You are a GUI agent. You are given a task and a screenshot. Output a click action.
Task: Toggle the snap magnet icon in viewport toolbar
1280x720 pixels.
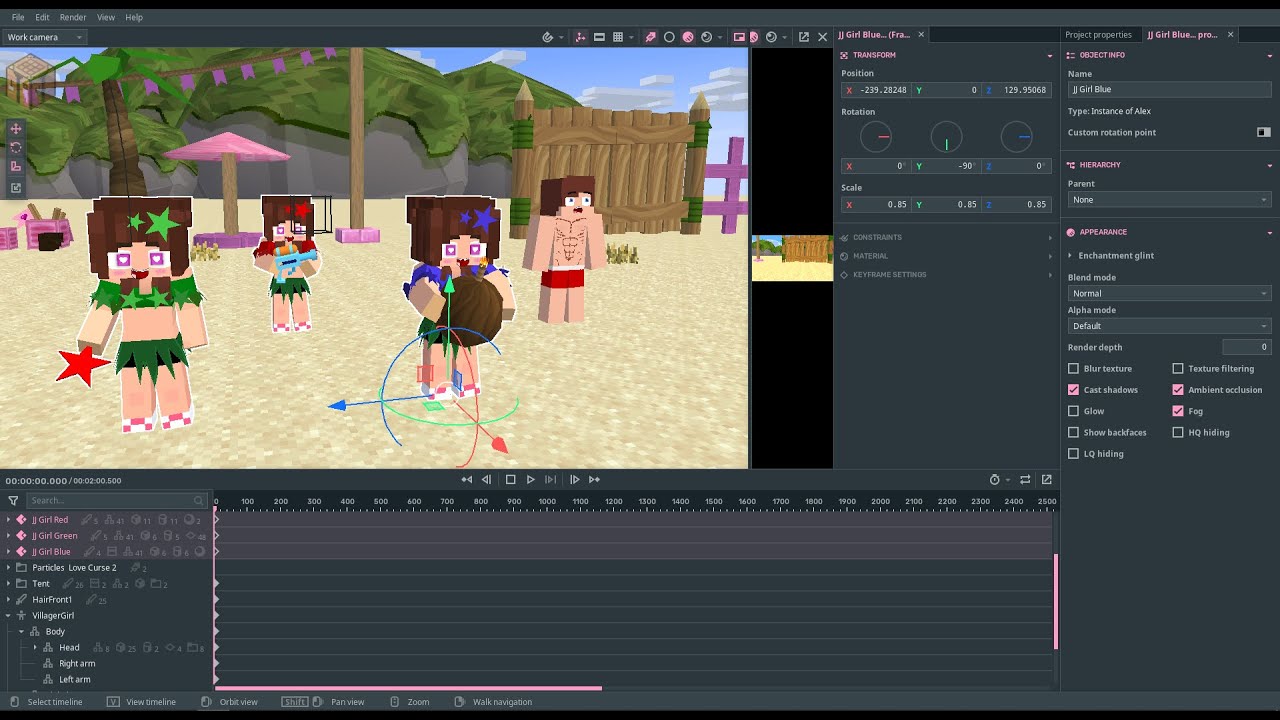click(x=548, y=37)
